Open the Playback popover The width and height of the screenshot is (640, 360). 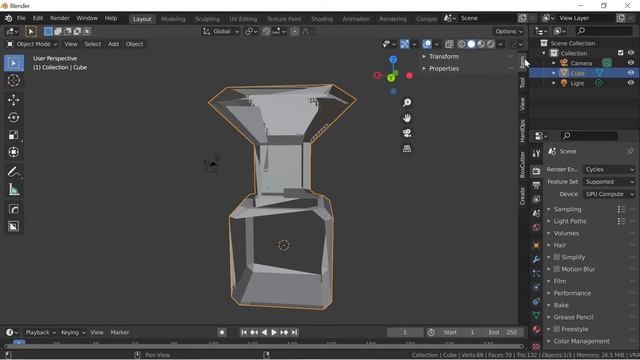[40, 332]
